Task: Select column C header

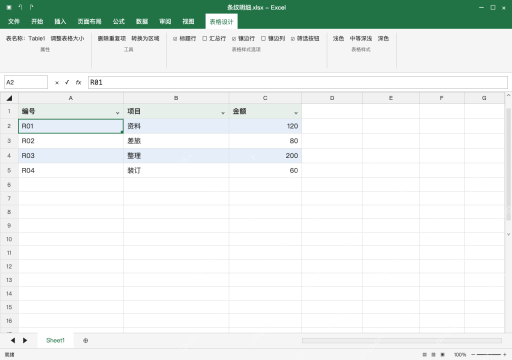Action: [265, 98]
